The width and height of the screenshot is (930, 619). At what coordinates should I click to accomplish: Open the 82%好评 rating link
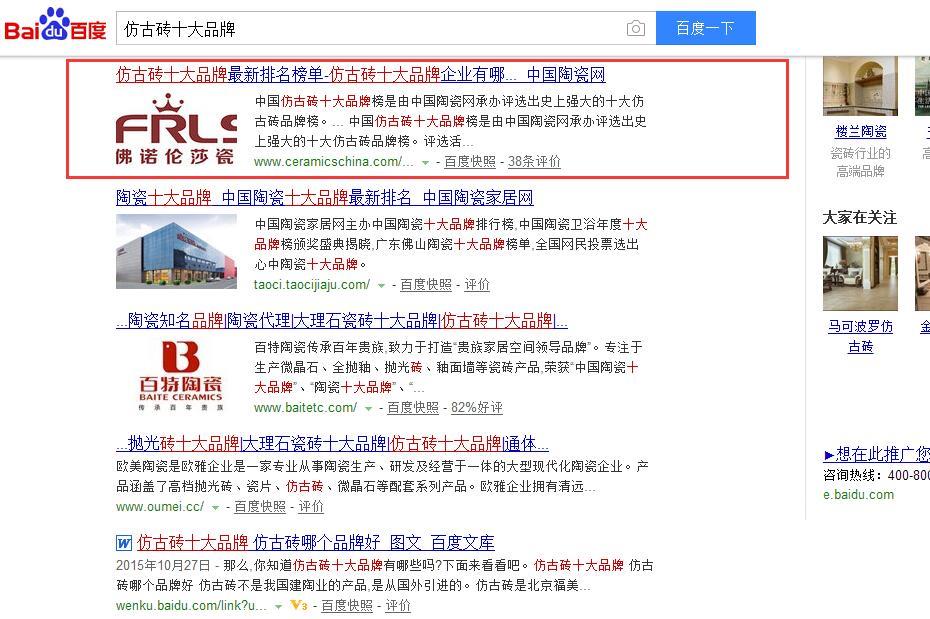tap(477, 407)
